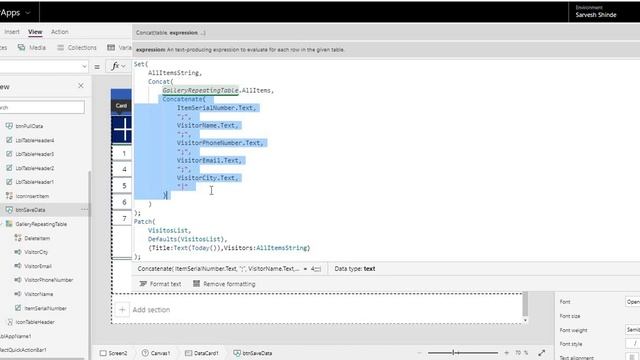Select LblTableHeader2 in the tree view
This screenshot has height=360, width=640.
pos(35,168)
